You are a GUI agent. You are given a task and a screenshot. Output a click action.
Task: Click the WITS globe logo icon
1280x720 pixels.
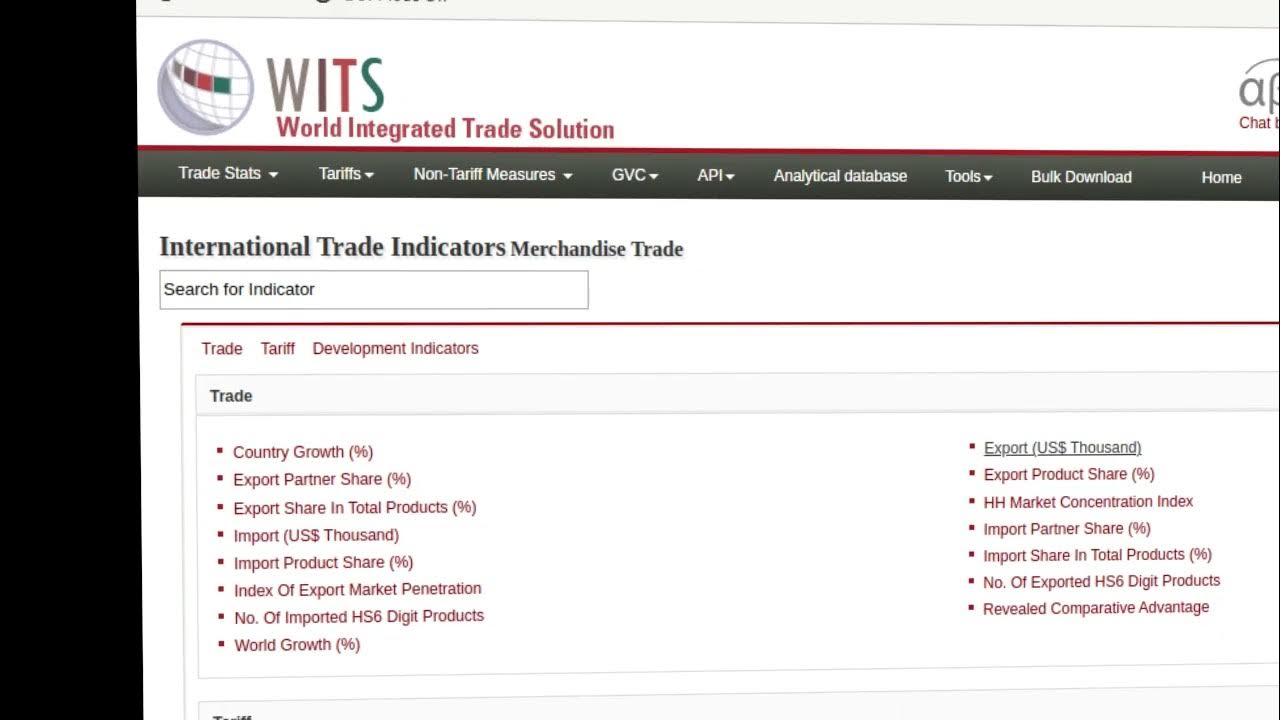(206, 87)
